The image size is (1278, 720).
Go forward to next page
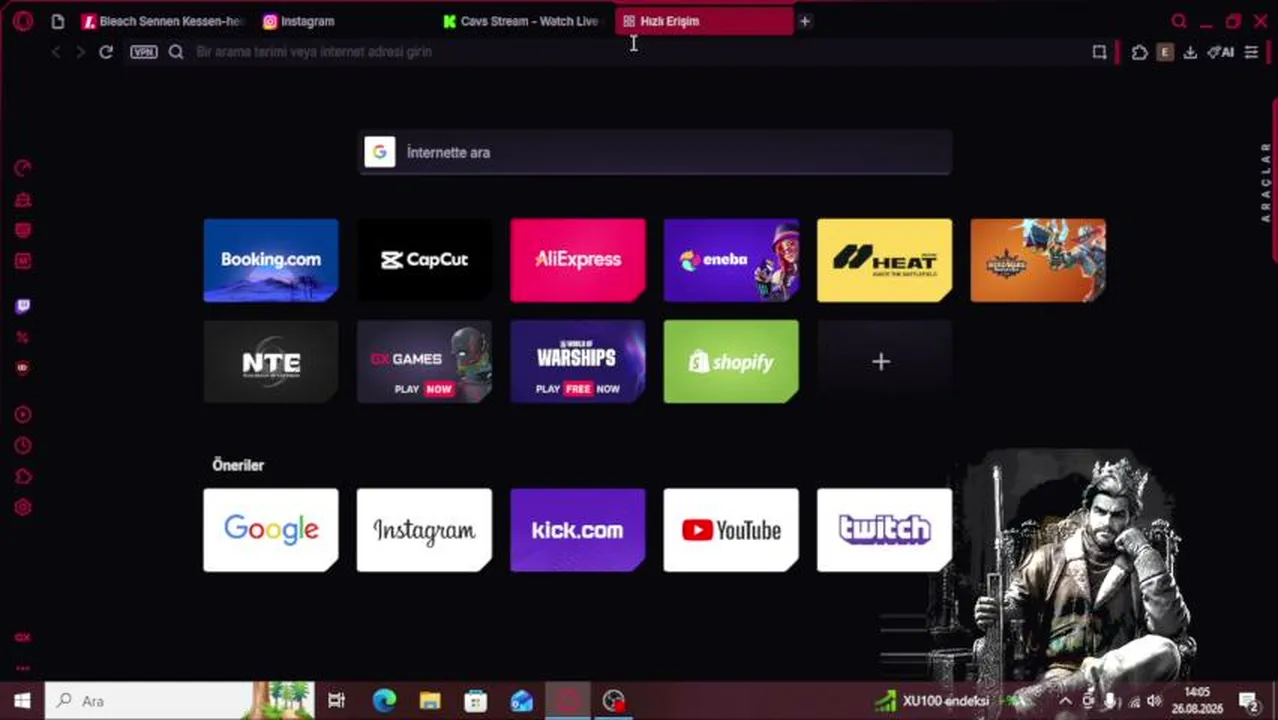pos(80,51)
